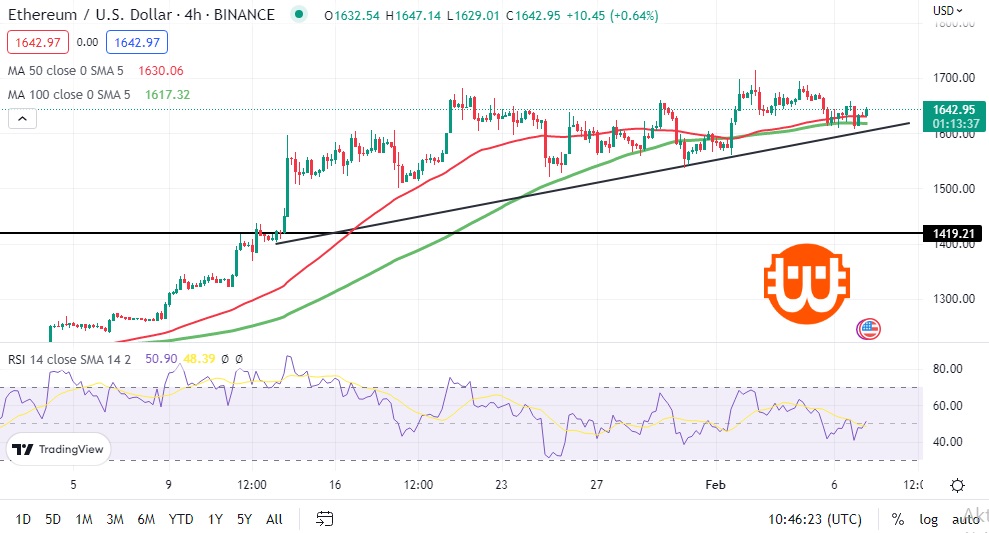Viewport: 989px width, 533px height.
Task: Click the MA 50 value 1630.06
Action: click(x=161, y=71)
